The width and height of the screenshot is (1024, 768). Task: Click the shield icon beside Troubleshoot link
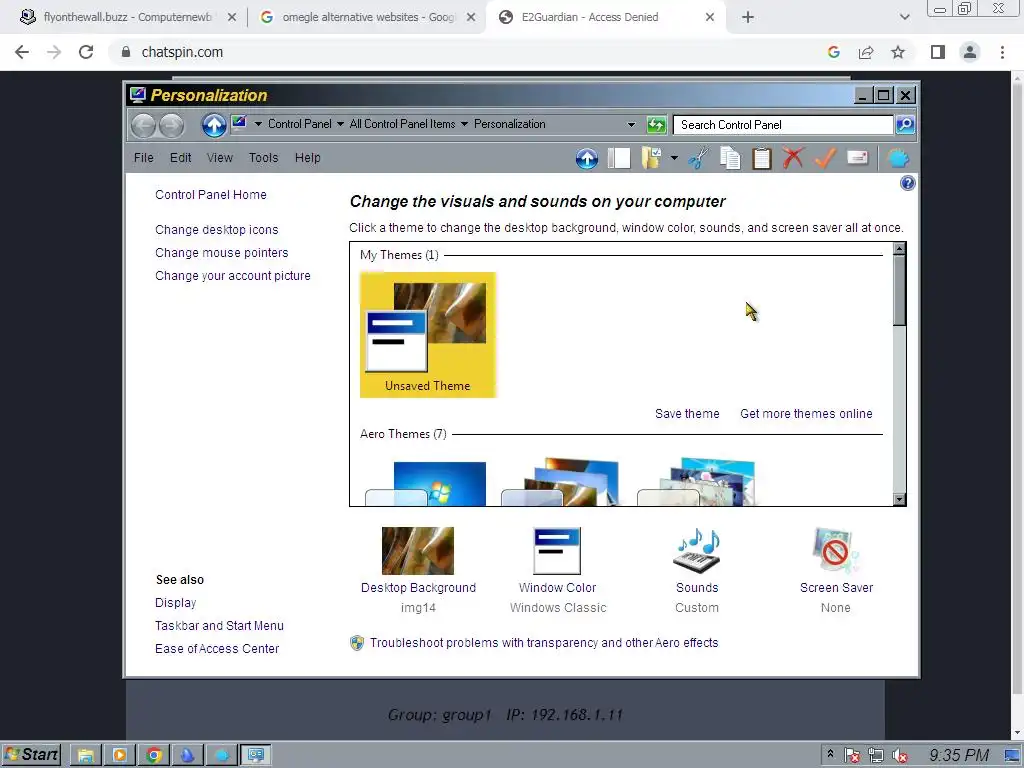pos(357,643)
